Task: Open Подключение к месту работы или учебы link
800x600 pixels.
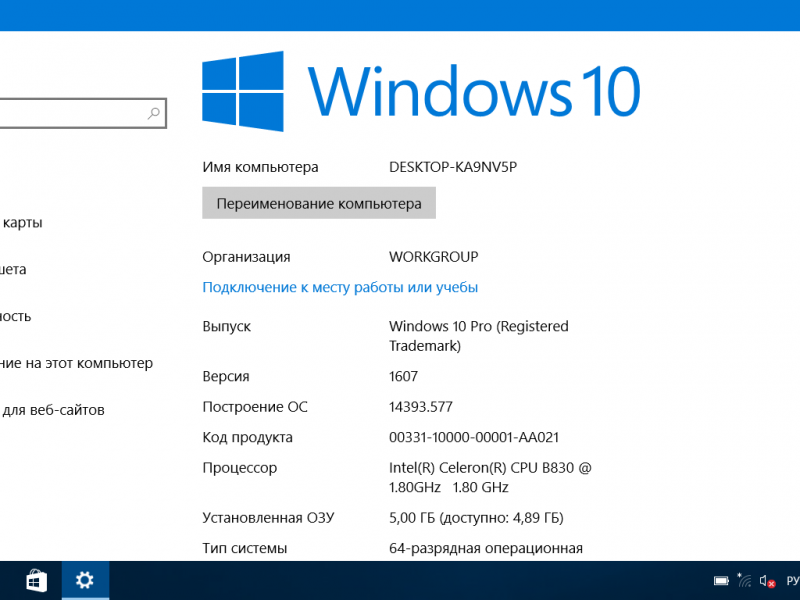Action: coord(340,287)
